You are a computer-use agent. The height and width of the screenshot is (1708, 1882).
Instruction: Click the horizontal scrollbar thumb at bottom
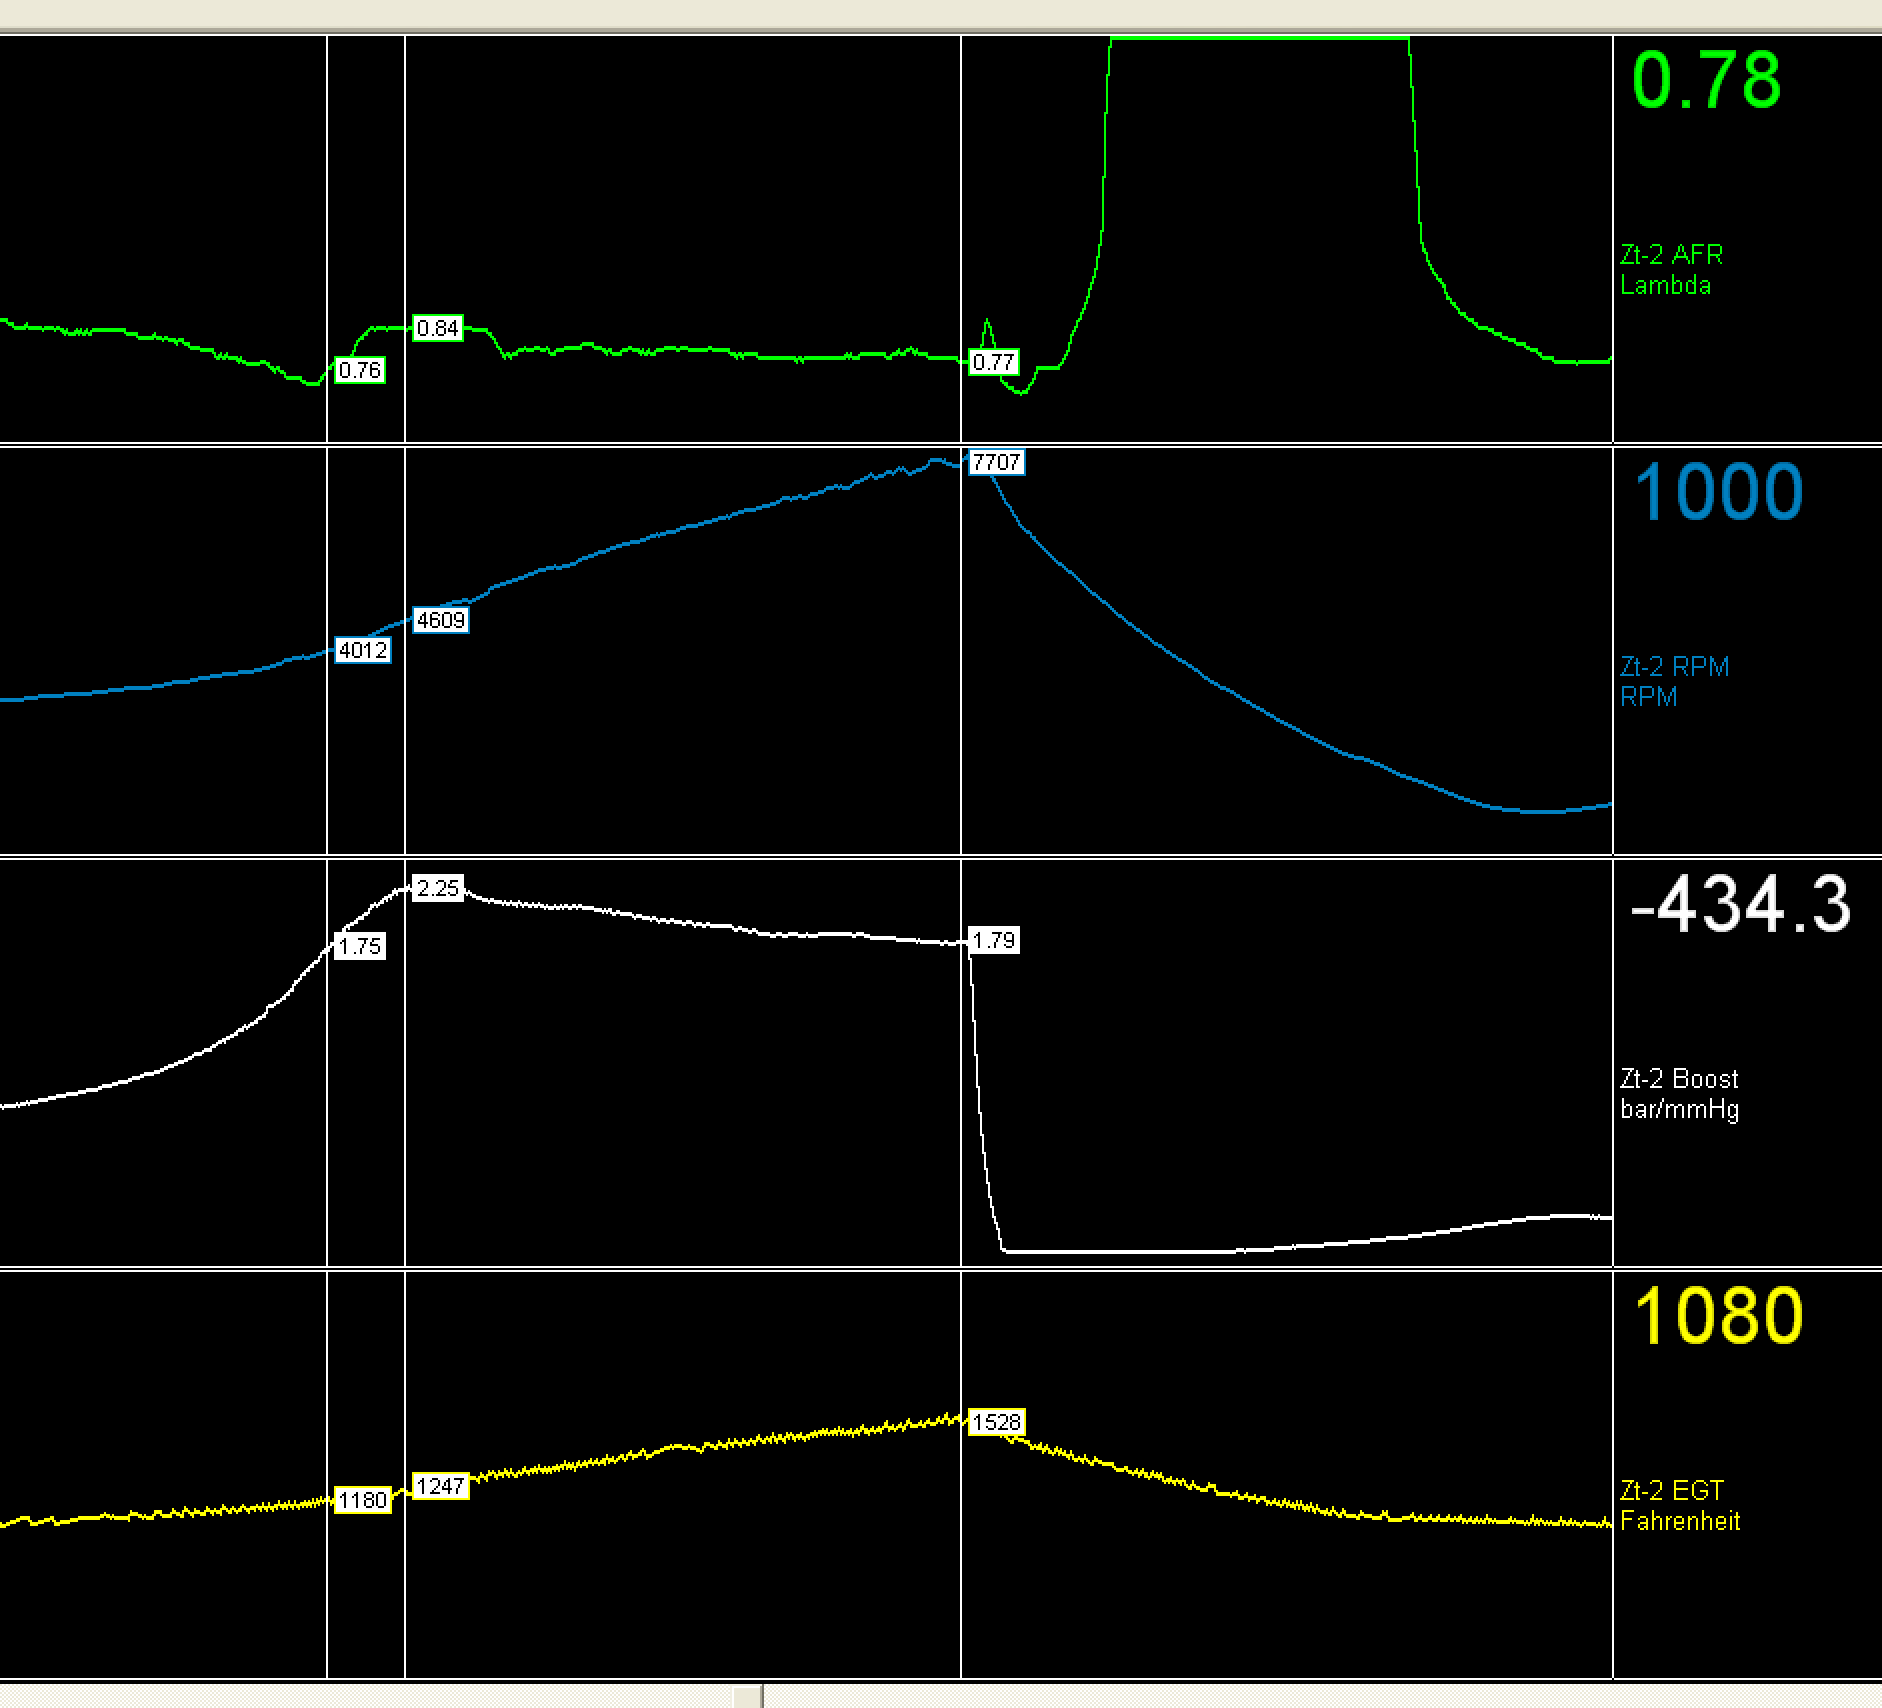[747, 1696]
